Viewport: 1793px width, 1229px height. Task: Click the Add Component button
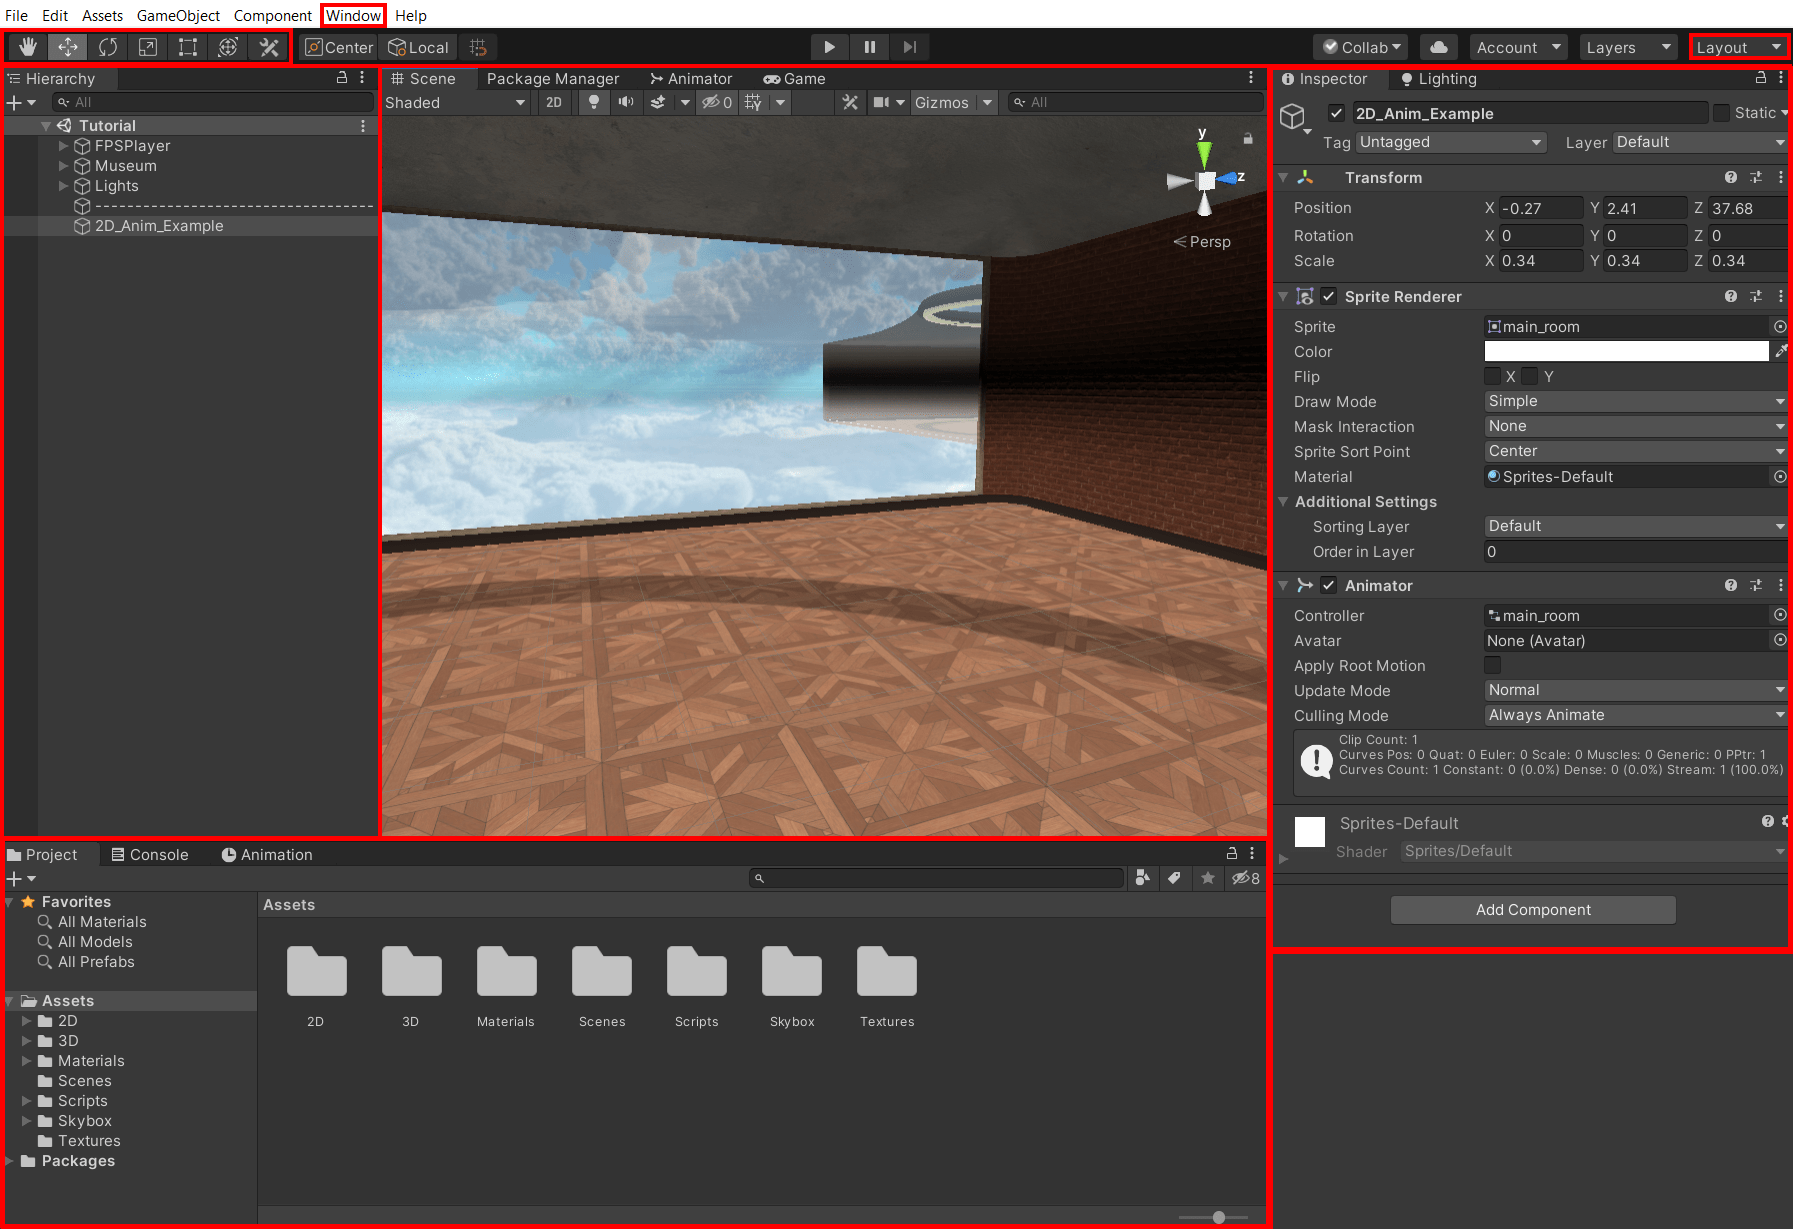[1532, 909]
